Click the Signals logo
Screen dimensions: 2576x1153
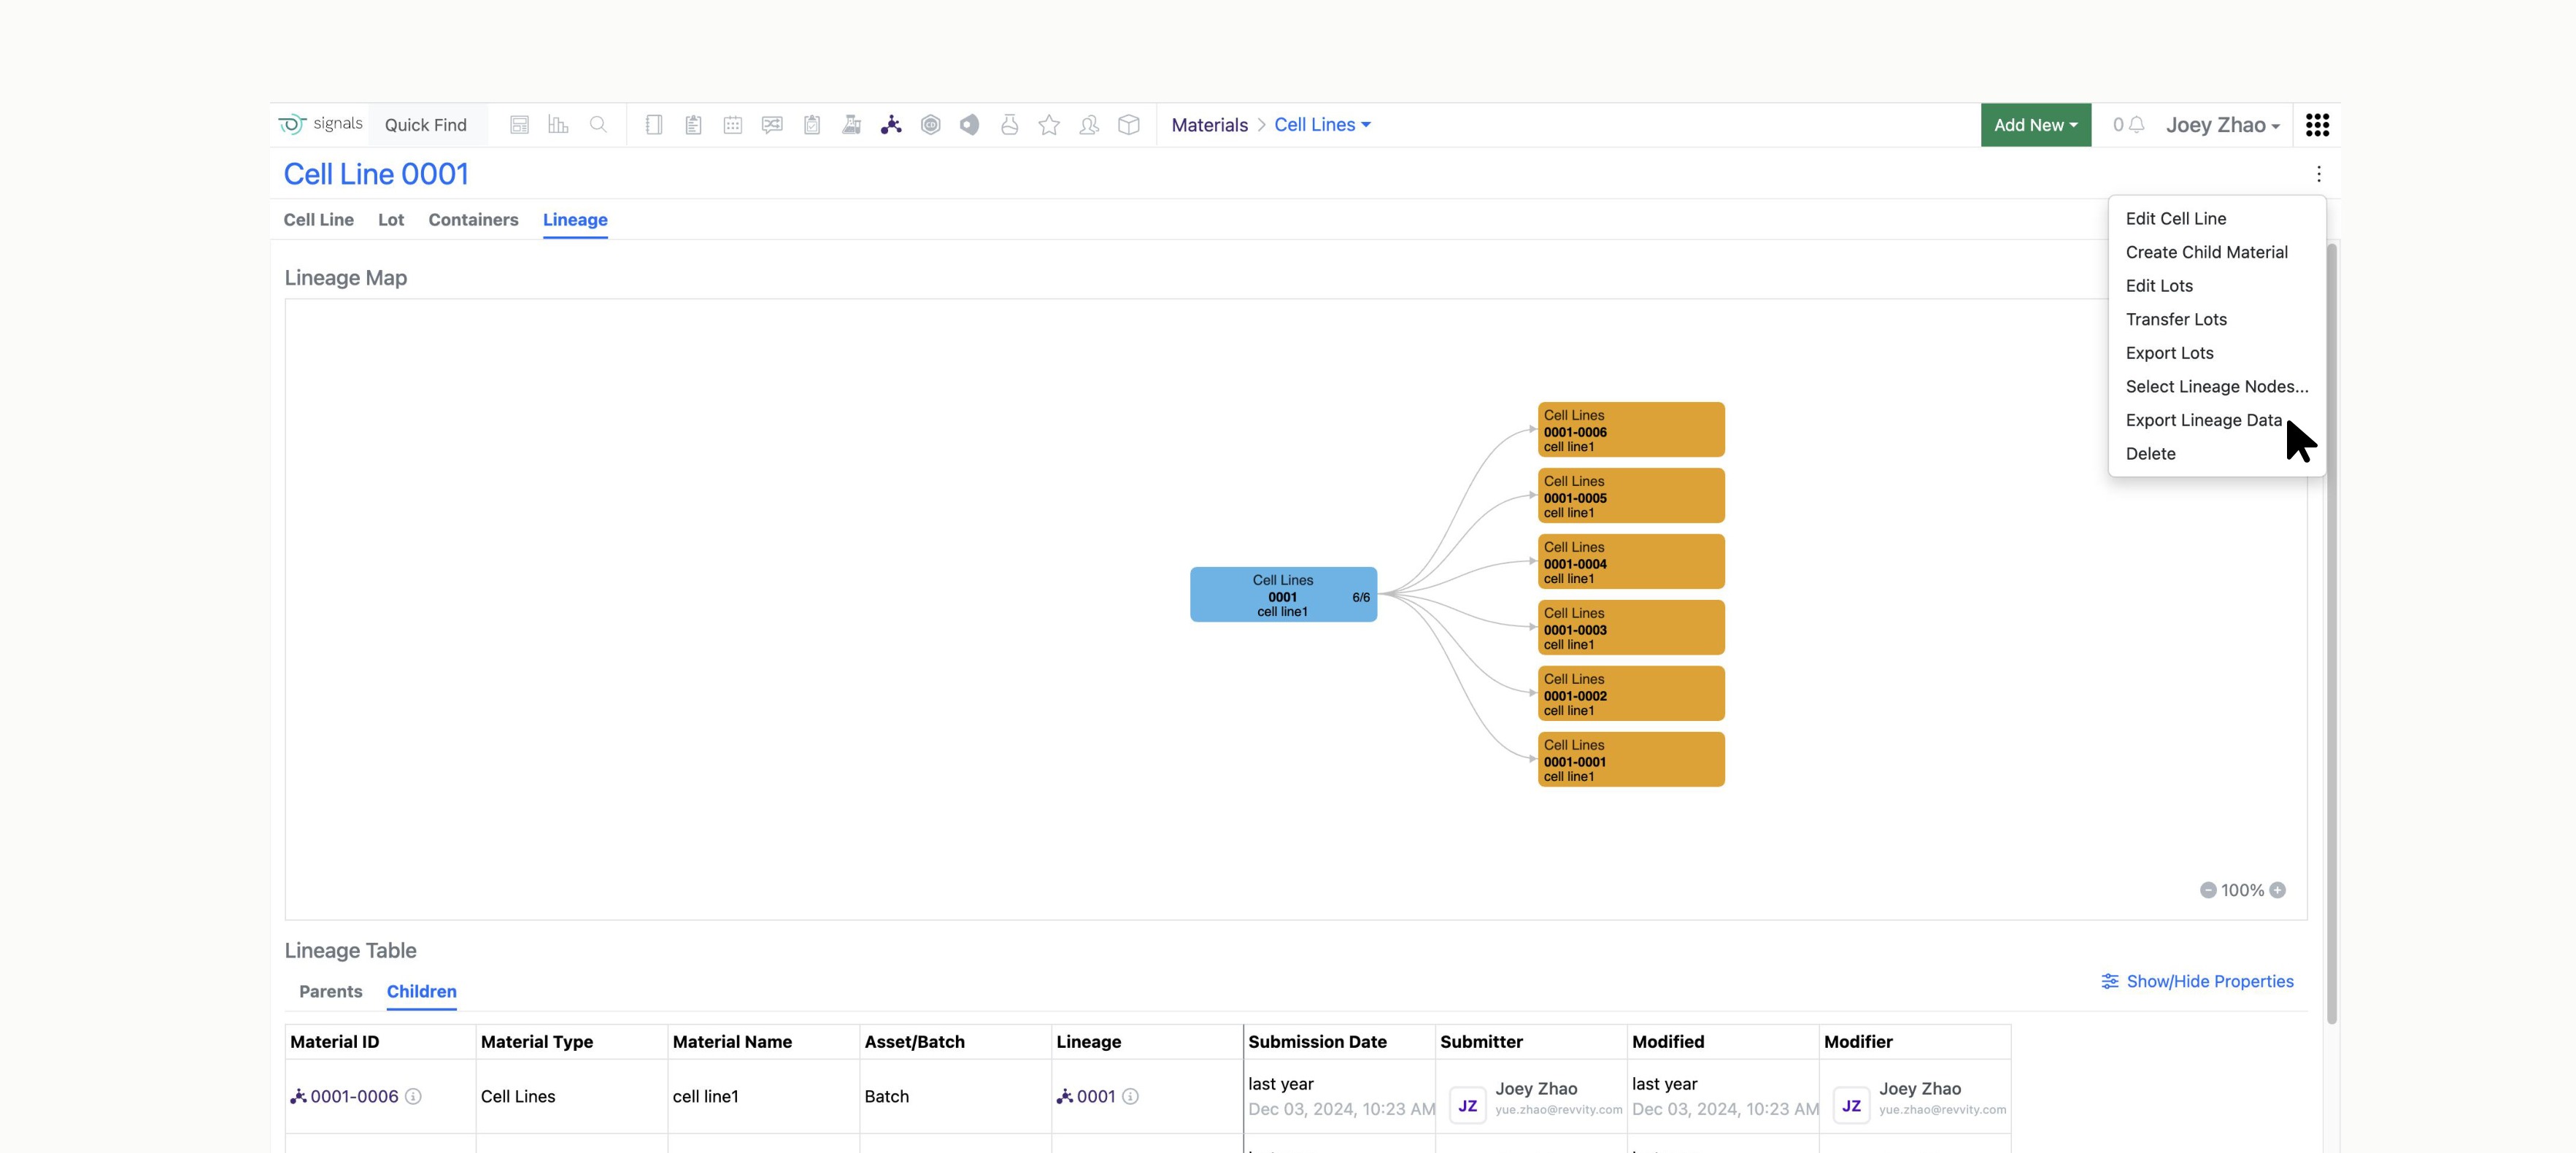click(x=320, y=124)
